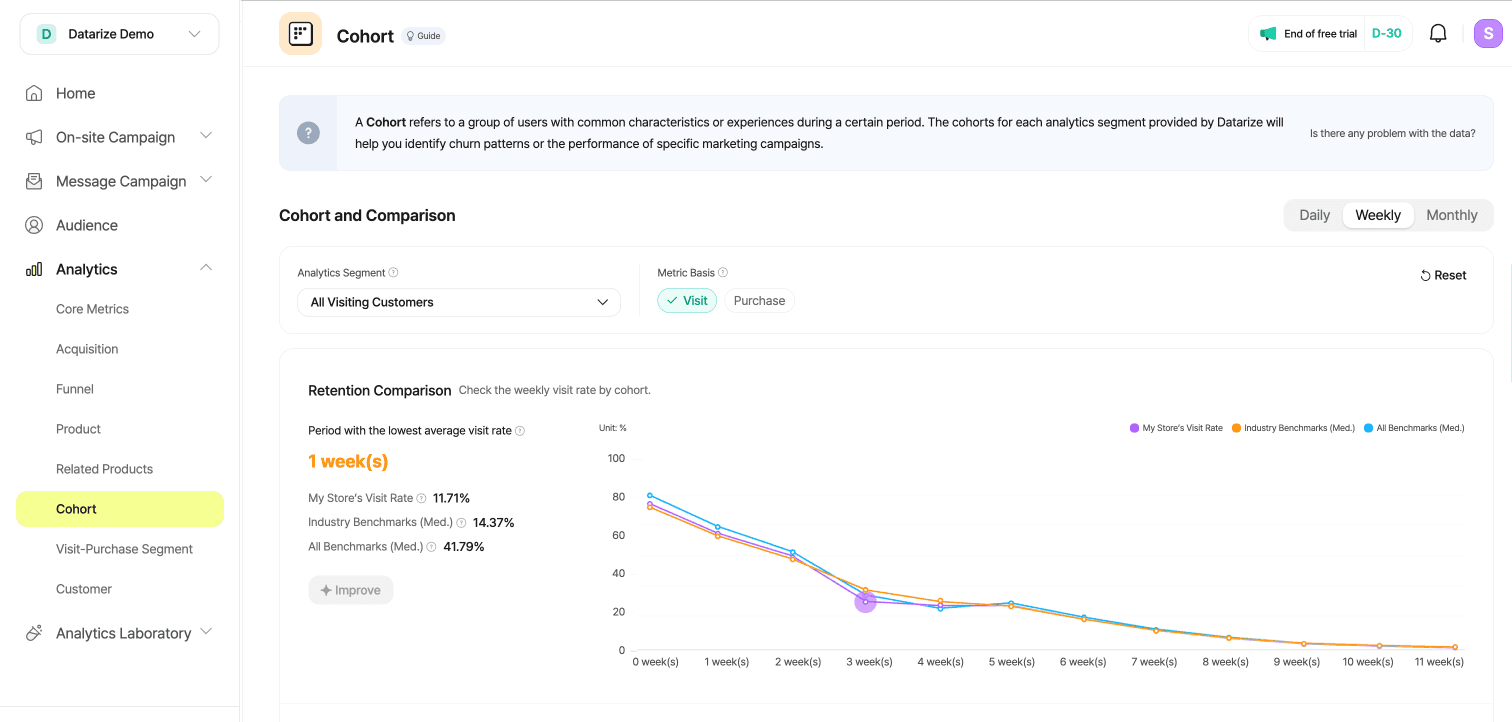Click the '1 week(s)' orange value

348,461
